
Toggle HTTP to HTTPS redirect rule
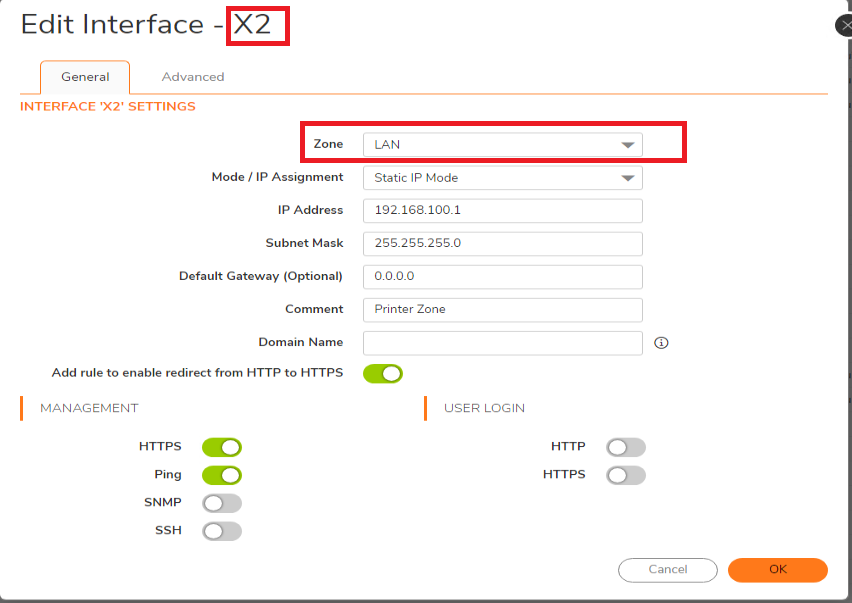383,373
